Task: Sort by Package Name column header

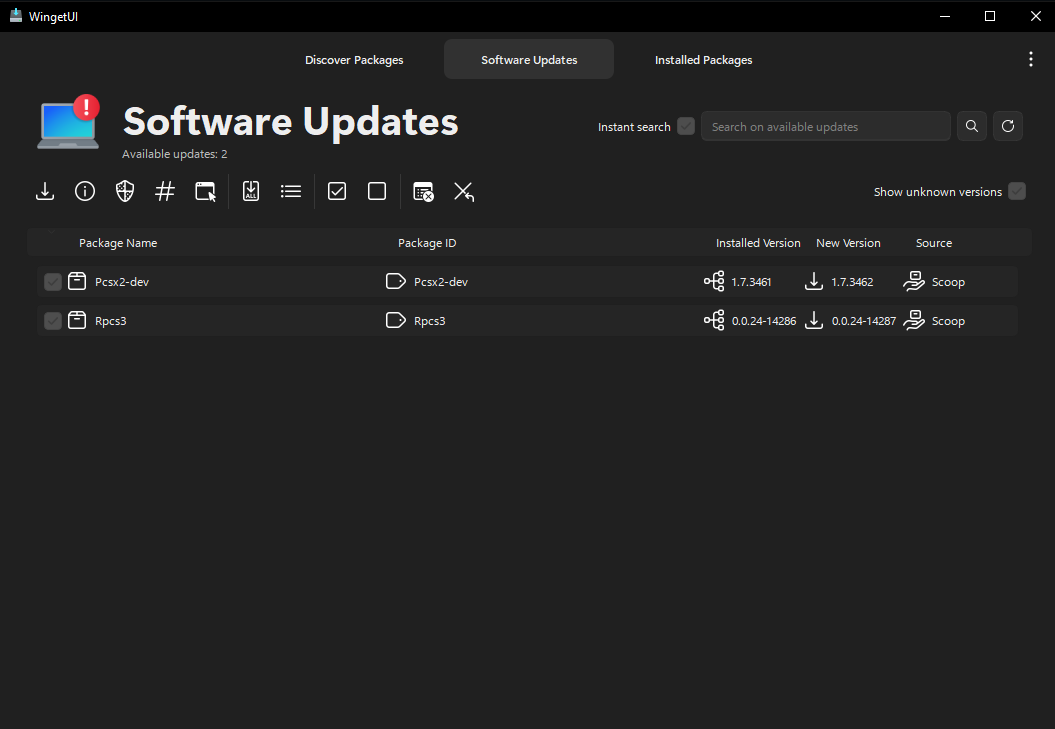Action: 118,243
